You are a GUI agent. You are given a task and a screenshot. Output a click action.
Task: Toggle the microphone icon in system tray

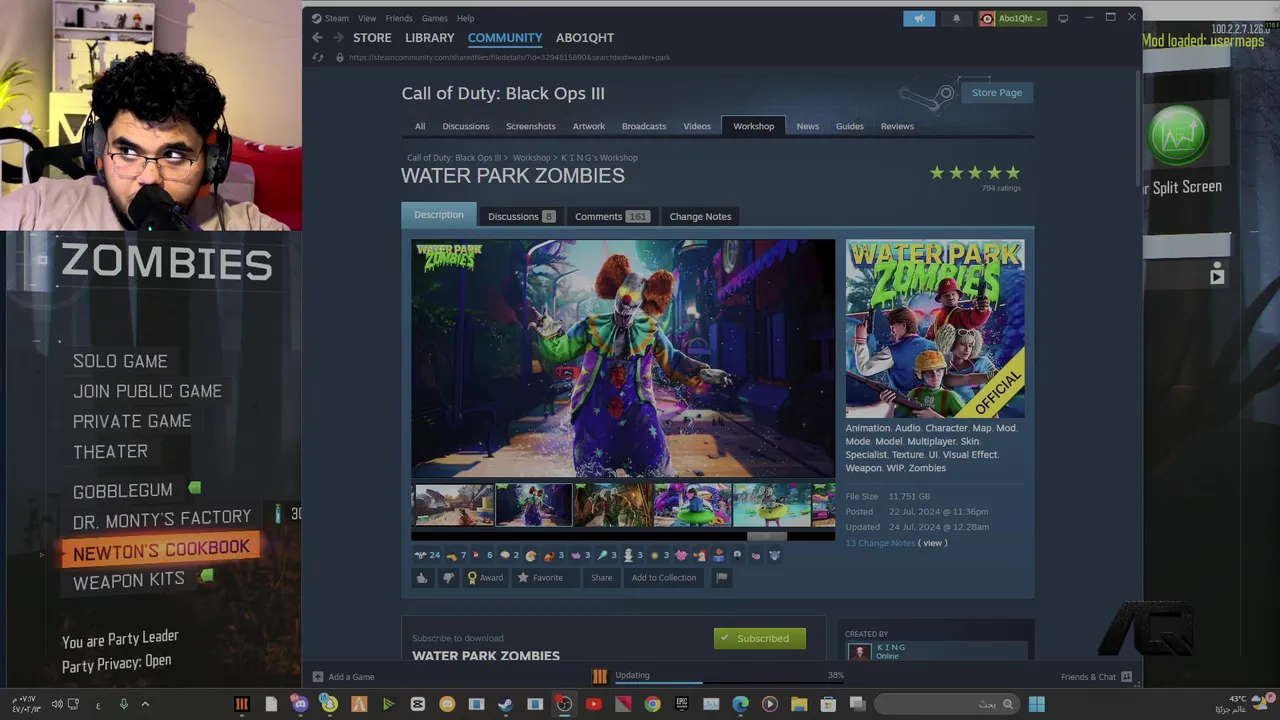pyautogui.click(x=124, y=704)
